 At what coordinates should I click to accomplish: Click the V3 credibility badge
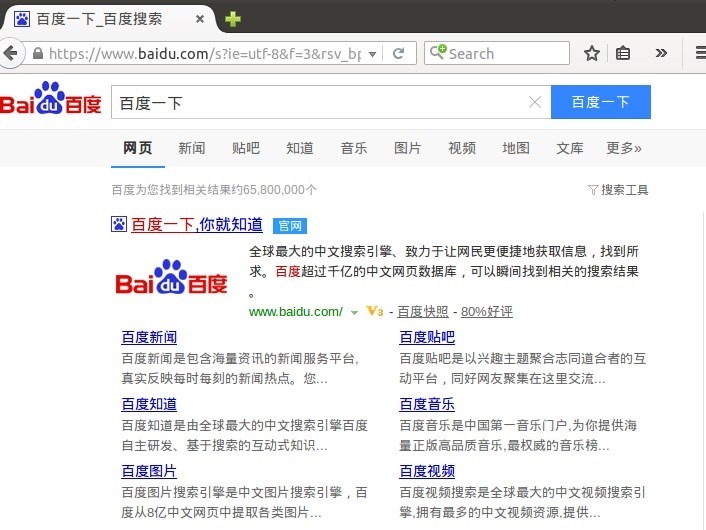[375, 311]
